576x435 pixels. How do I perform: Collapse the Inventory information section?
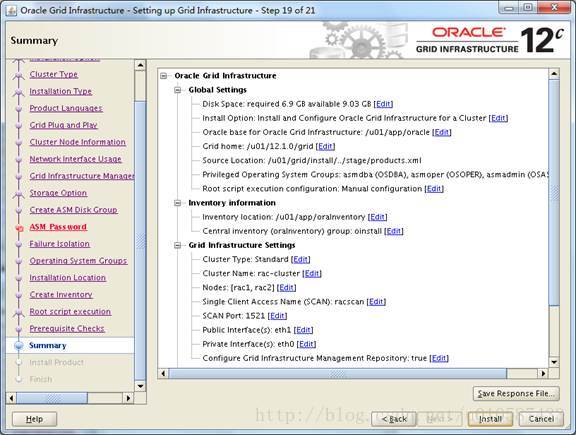(x=178, y=203)
